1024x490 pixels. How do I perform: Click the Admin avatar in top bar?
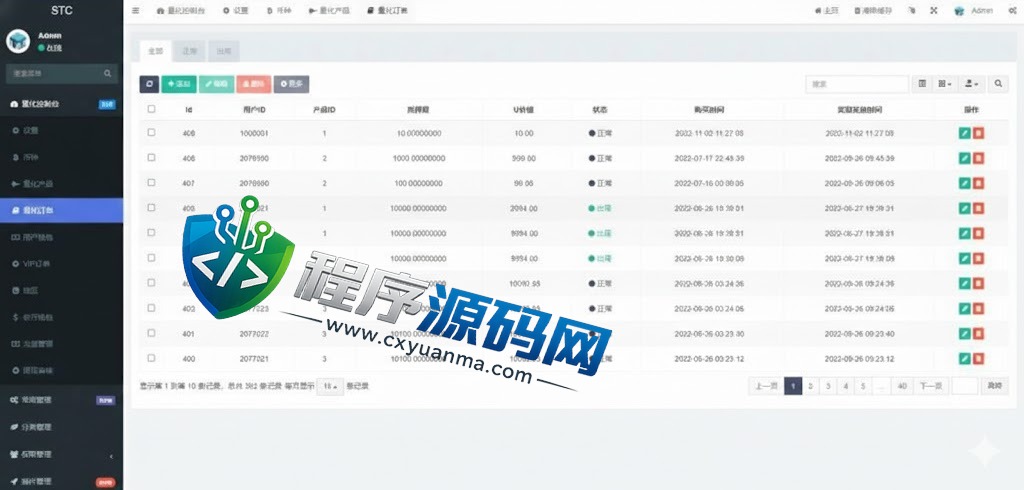(x=959, y=11)
